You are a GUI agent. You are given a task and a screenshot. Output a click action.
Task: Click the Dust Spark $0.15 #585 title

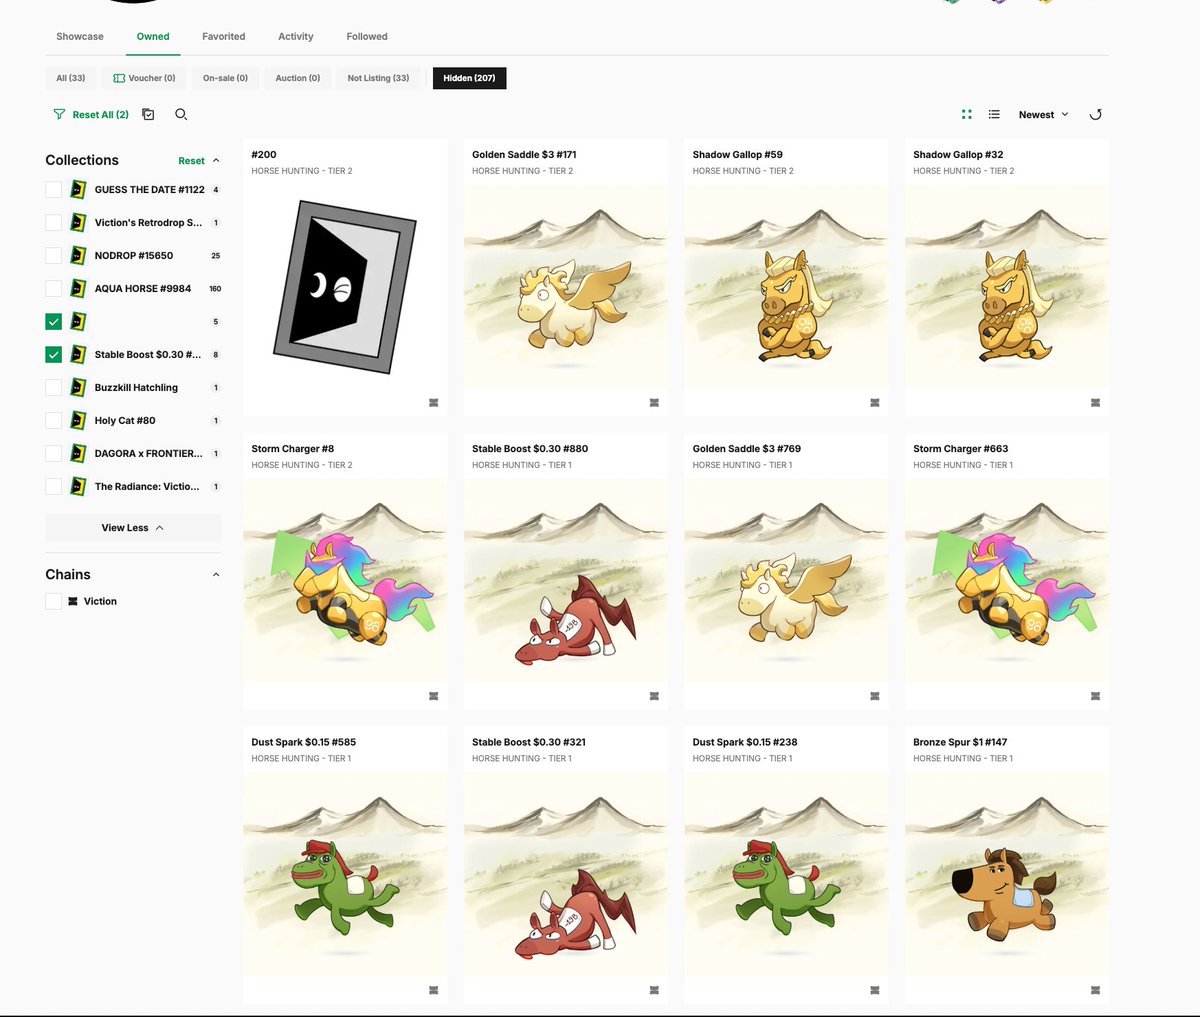pyautogui.click(x=304, y=742)
